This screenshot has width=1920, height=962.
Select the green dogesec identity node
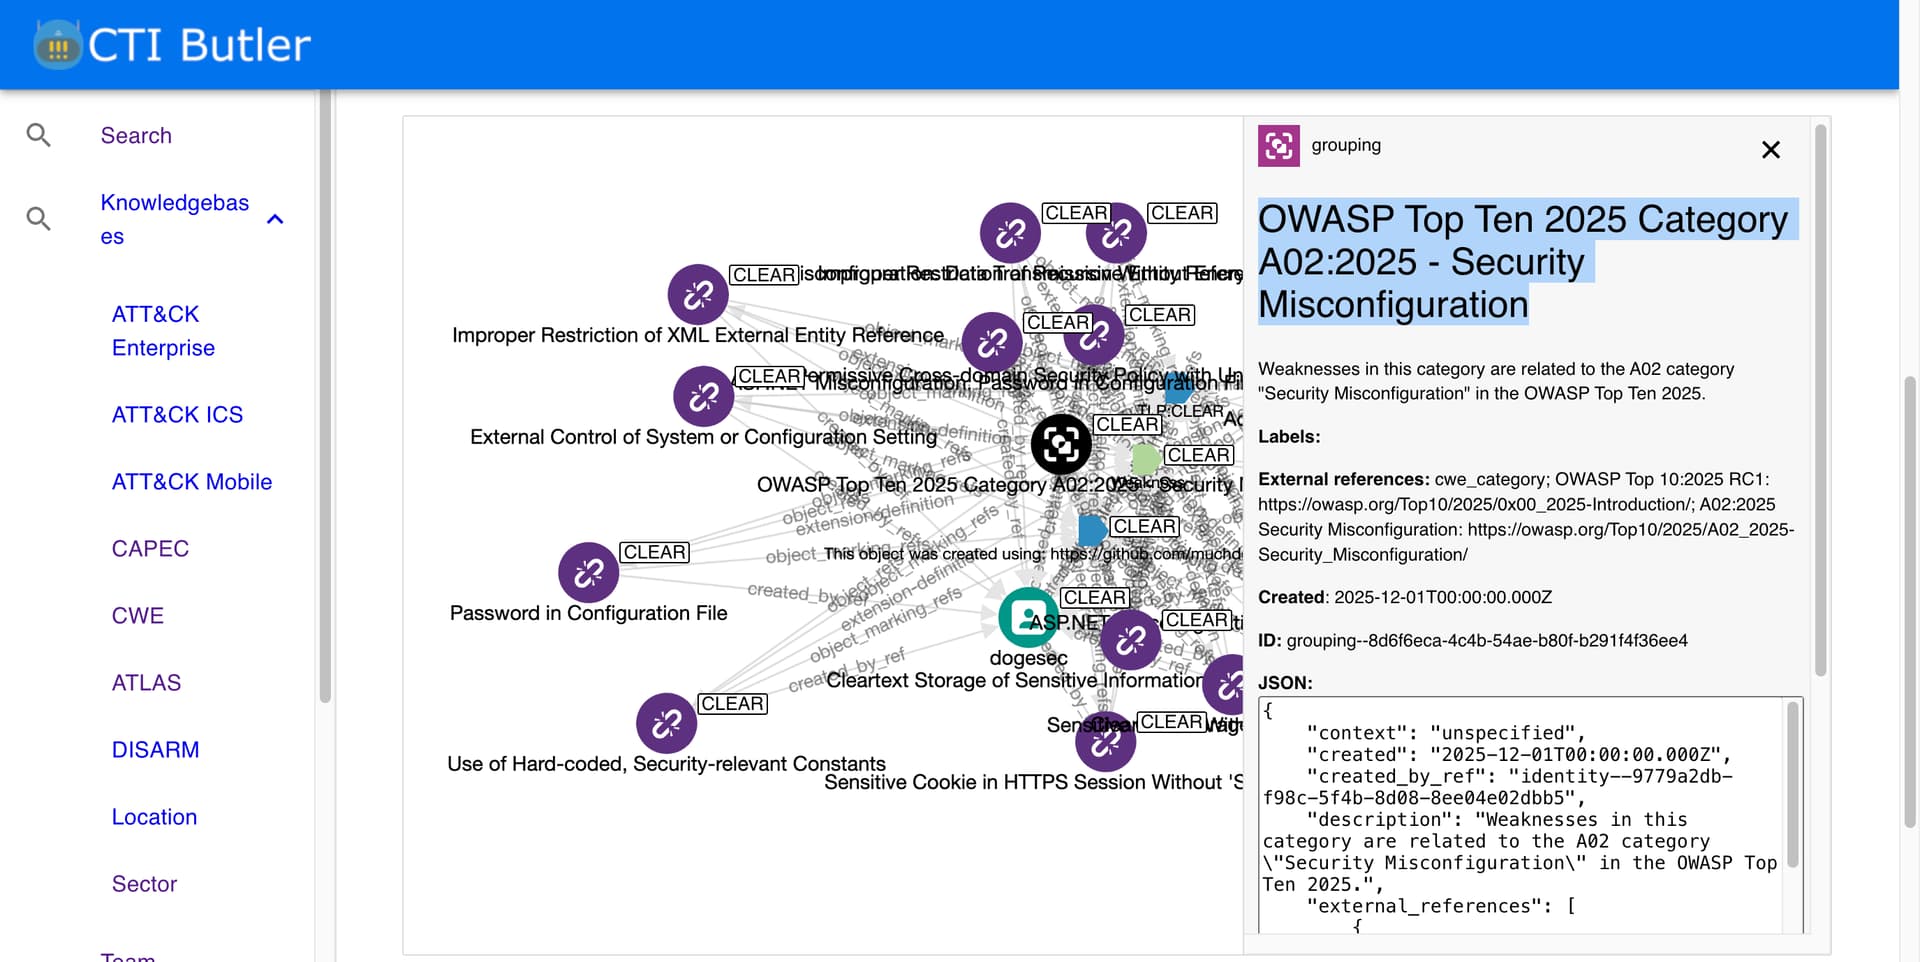(1027, 617)
